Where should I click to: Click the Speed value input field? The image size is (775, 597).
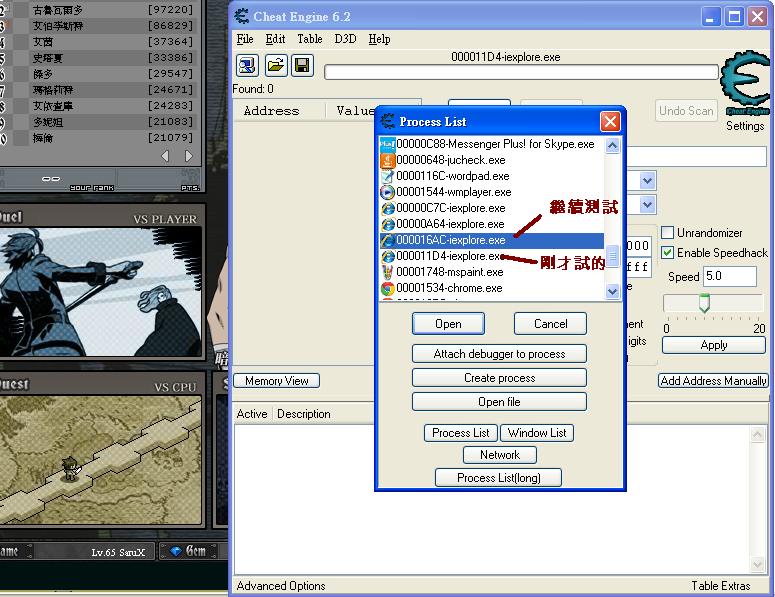pyautogui.click(x=730, y=276)
